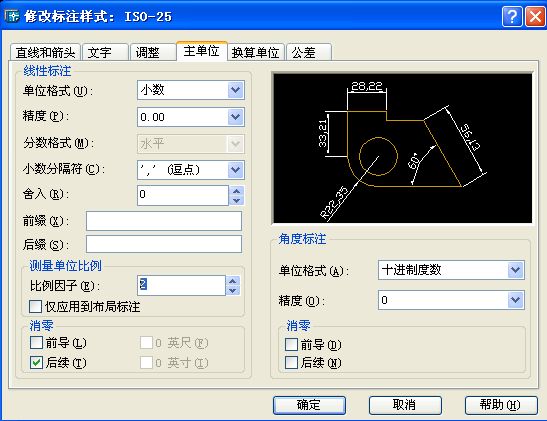Viewport: 547px width, 421px height.
Task: Switch to the 直线和箭头 tab
Action: pyautogui.click(x=45, y=52)
